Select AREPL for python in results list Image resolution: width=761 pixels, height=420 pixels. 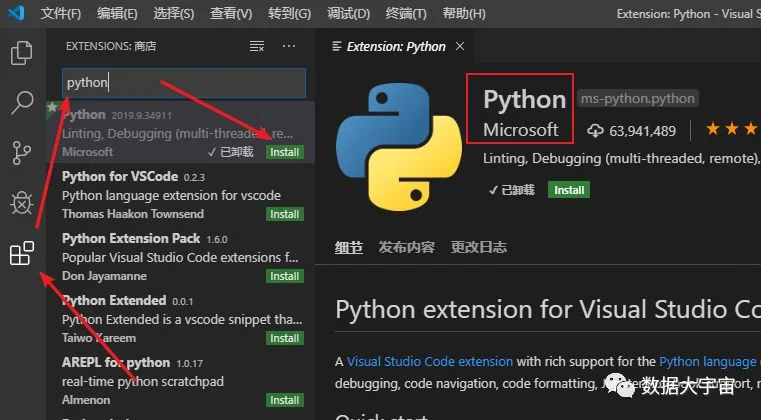(181, 381)
